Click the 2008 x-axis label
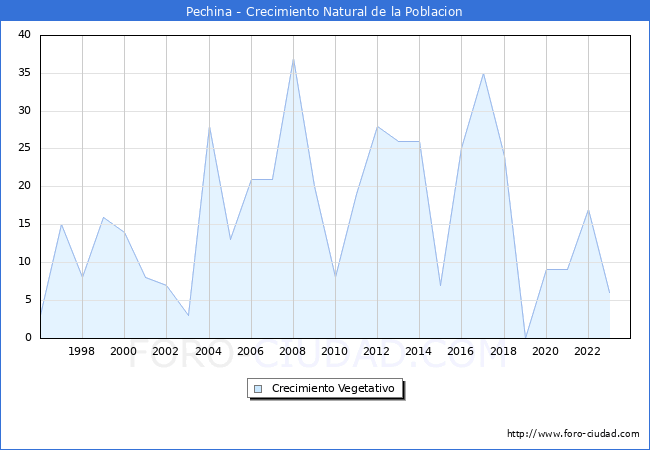 coord(292,351)
